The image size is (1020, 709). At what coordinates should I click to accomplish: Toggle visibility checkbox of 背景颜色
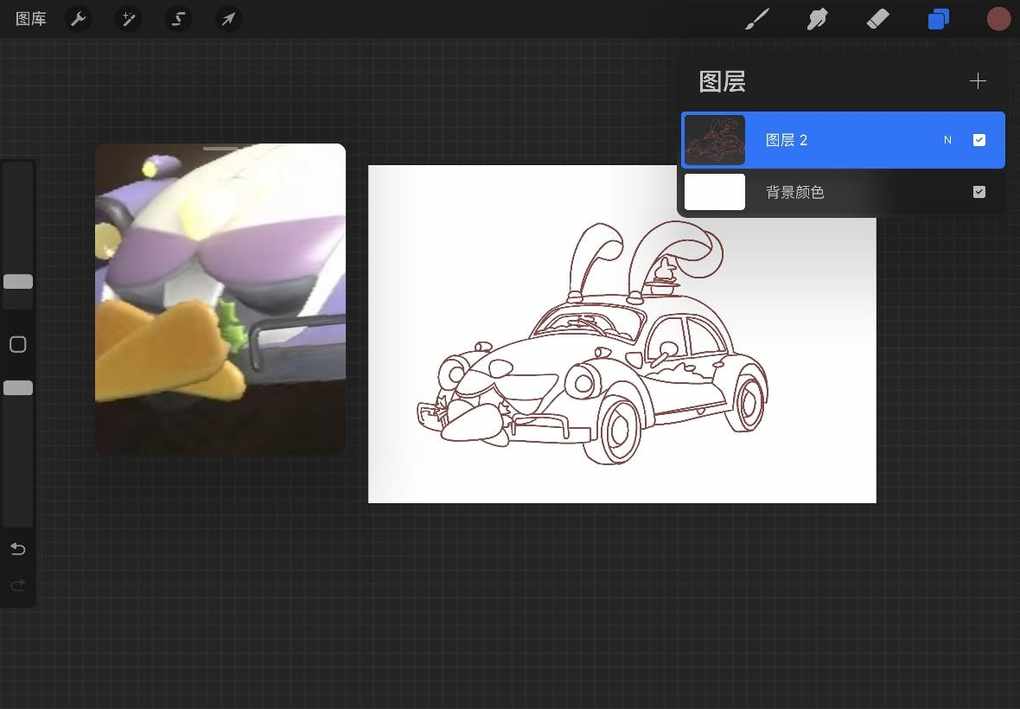[x=978, y=192]
